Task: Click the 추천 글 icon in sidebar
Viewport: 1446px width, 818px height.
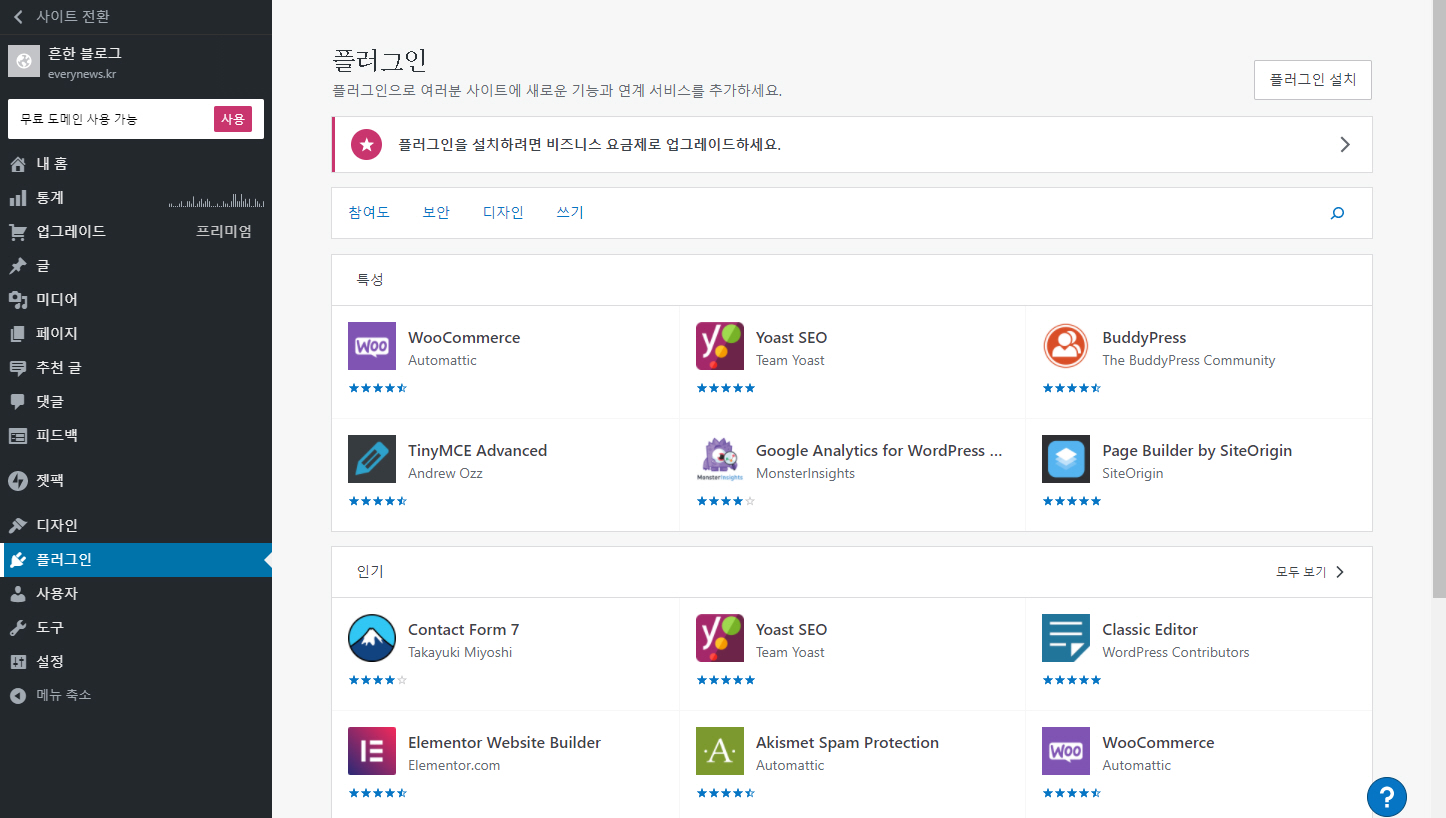Action: pyautogui.click(x=18, y=368)
